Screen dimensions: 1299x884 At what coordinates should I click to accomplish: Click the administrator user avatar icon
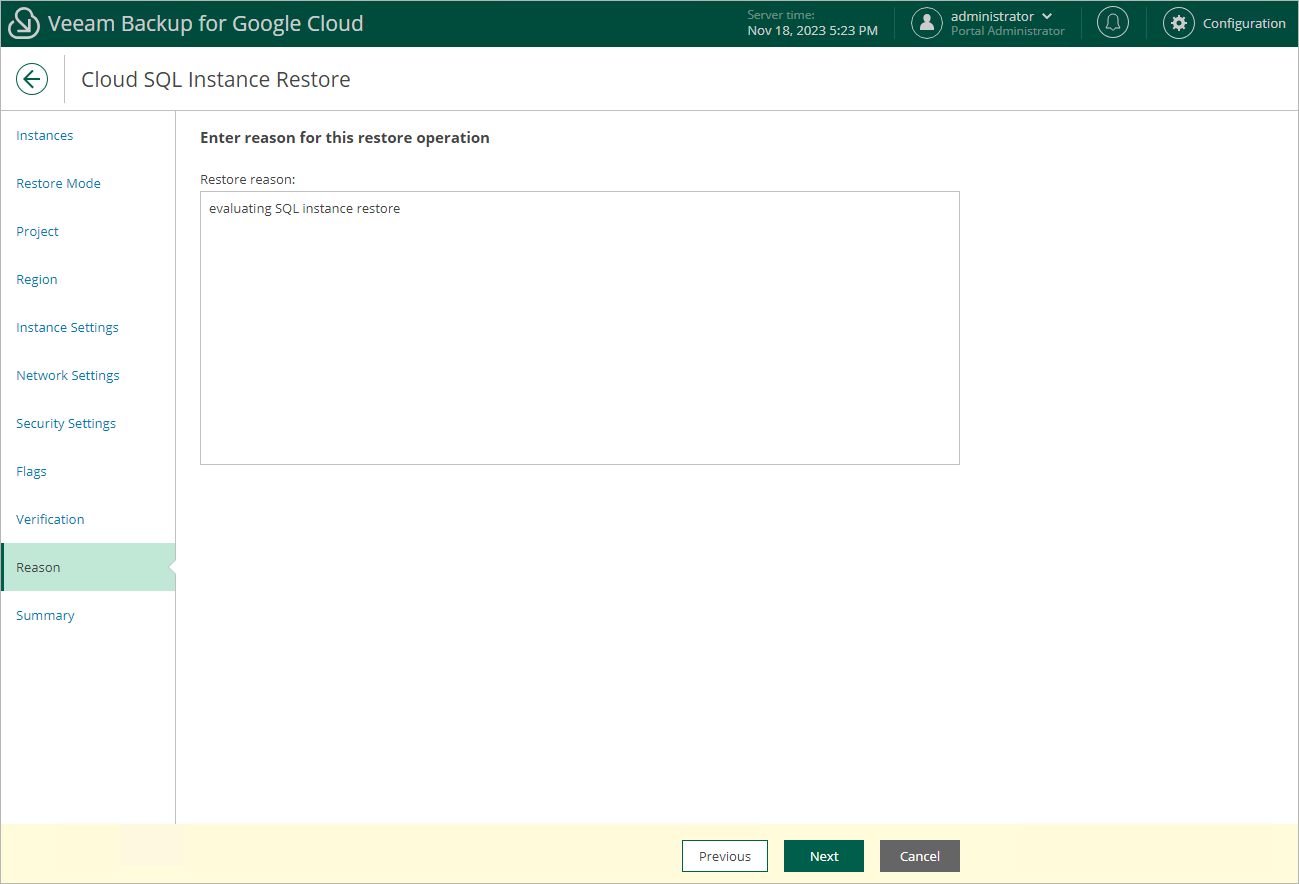(x=927, y=23)
